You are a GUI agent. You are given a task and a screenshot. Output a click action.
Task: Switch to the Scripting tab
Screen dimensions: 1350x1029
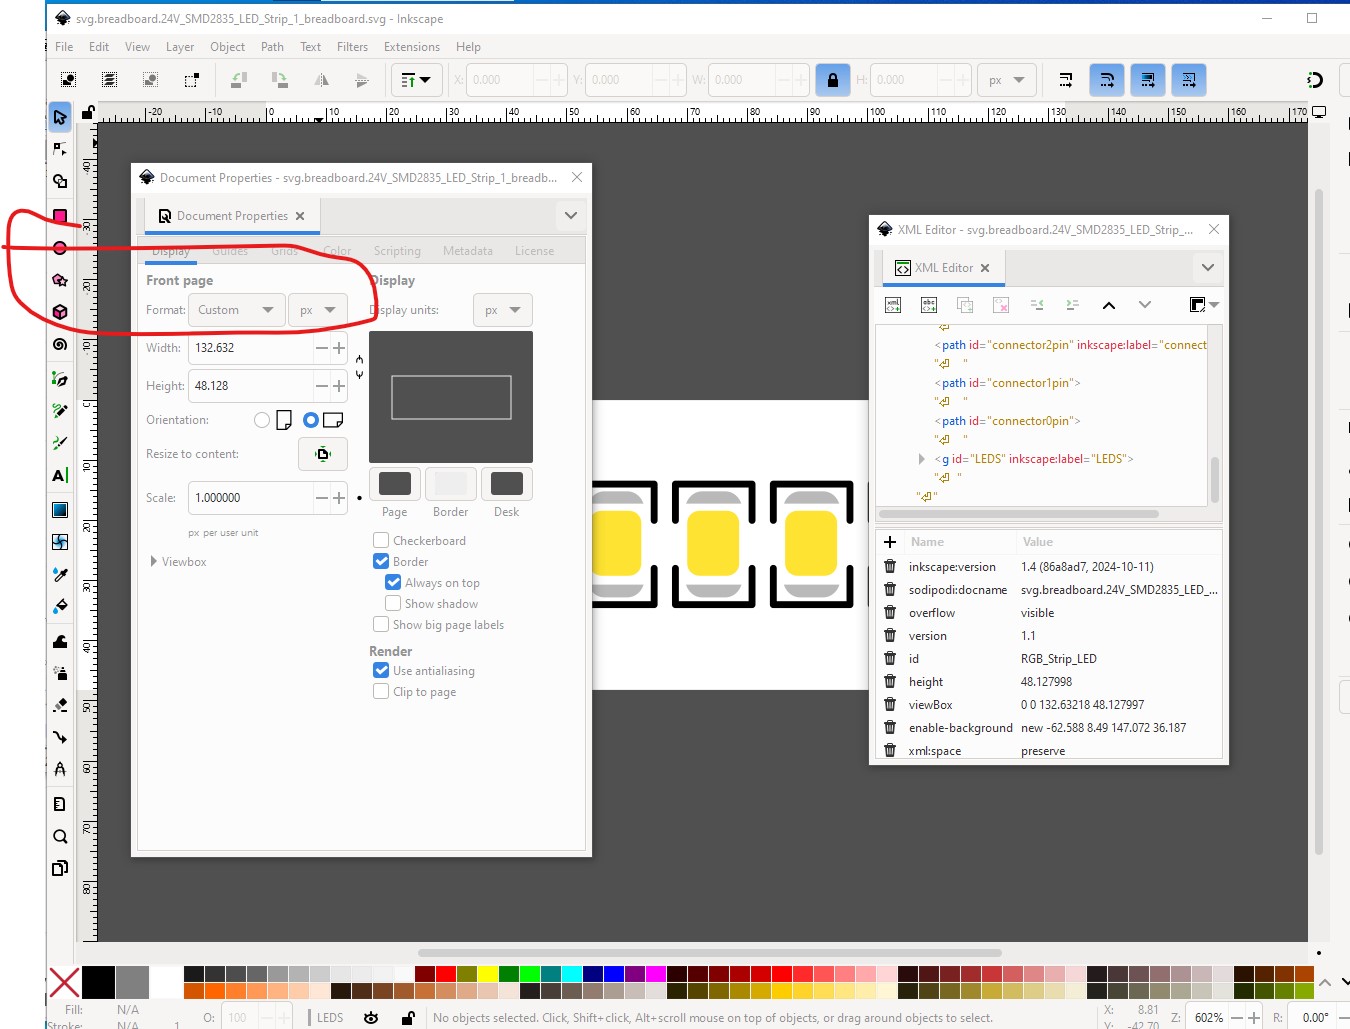coord(397,251)
